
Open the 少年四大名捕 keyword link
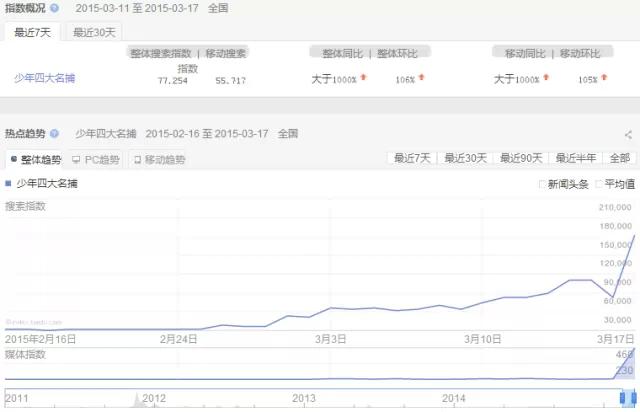(45, 78)
